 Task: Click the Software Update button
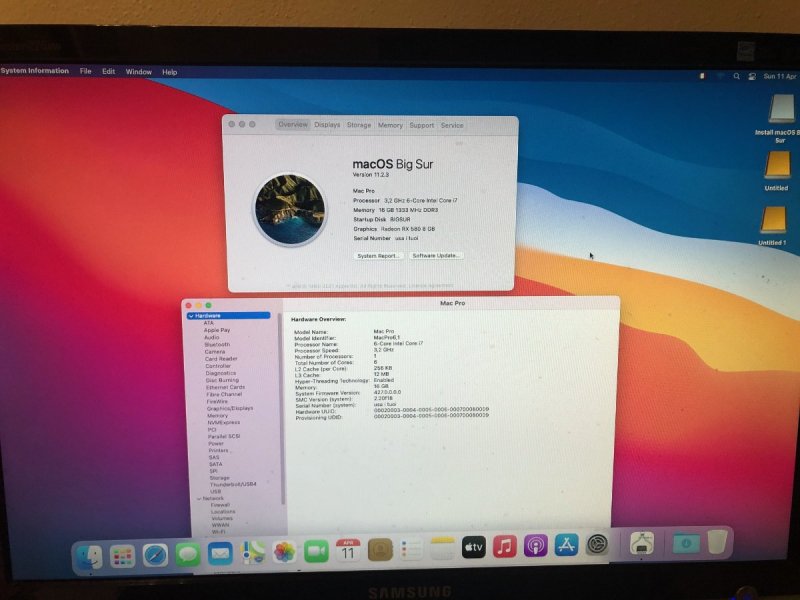click(x=436, y=255)
